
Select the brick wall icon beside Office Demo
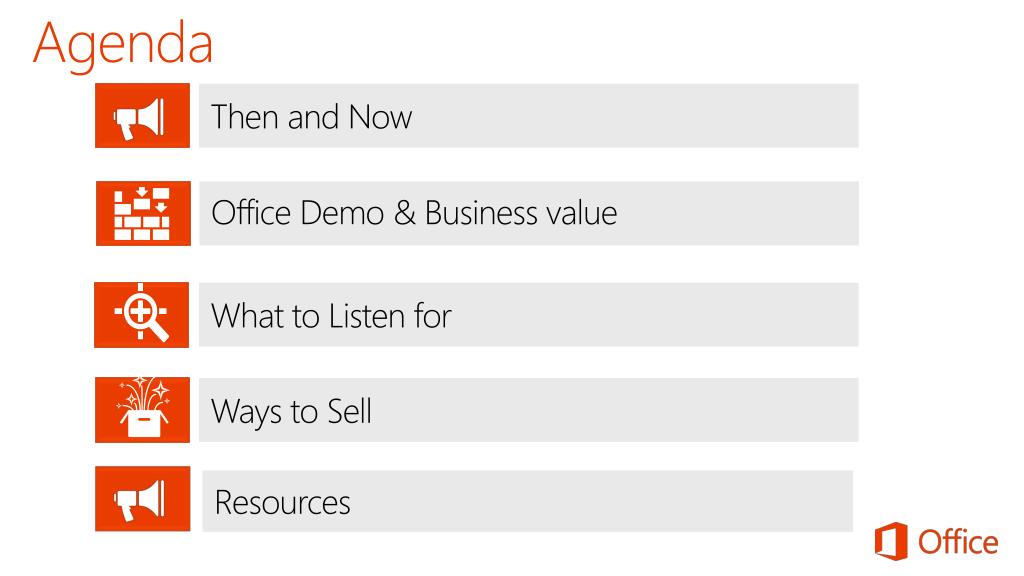[x=143, y=214]
